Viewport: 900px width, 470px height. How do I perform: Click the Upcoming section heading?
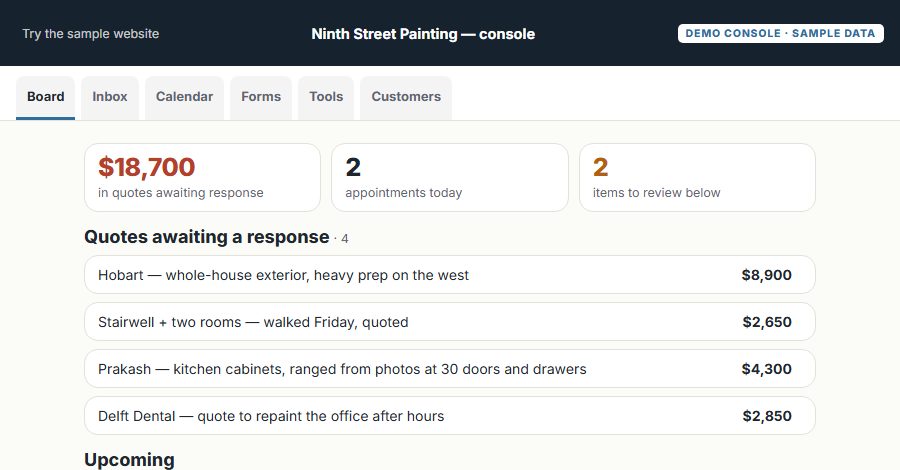pyautogui.click(x=129, y=460)
